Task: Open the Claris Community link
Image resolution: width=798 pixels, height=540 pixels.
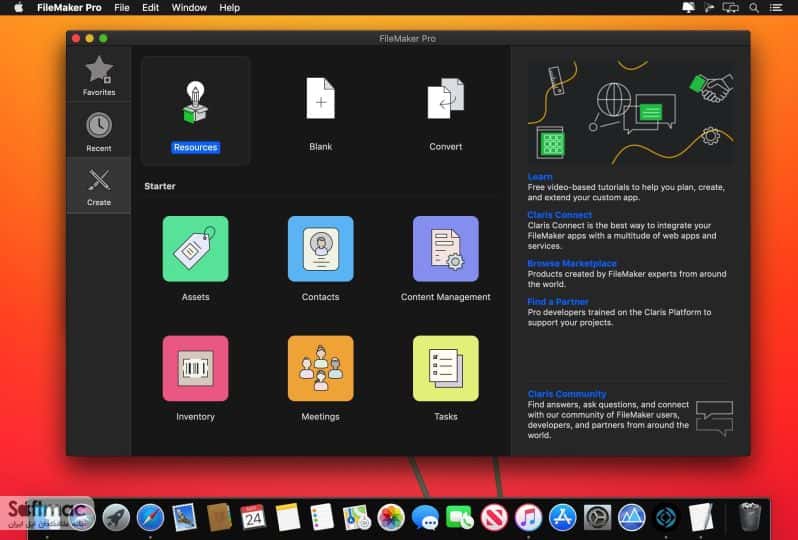Action: coord(567,394)
